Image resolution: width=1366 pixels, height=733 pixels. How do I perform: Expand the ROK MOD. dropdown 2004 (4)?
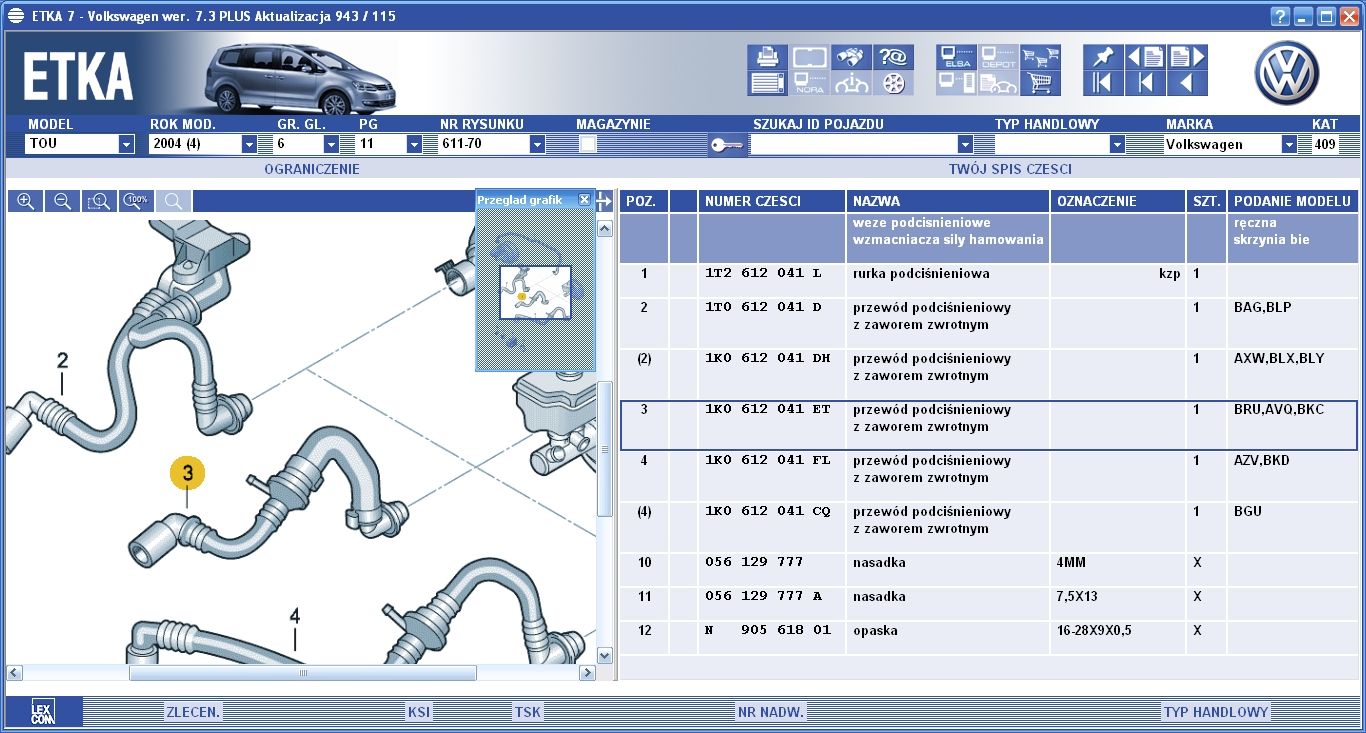(x=249, y=144)
